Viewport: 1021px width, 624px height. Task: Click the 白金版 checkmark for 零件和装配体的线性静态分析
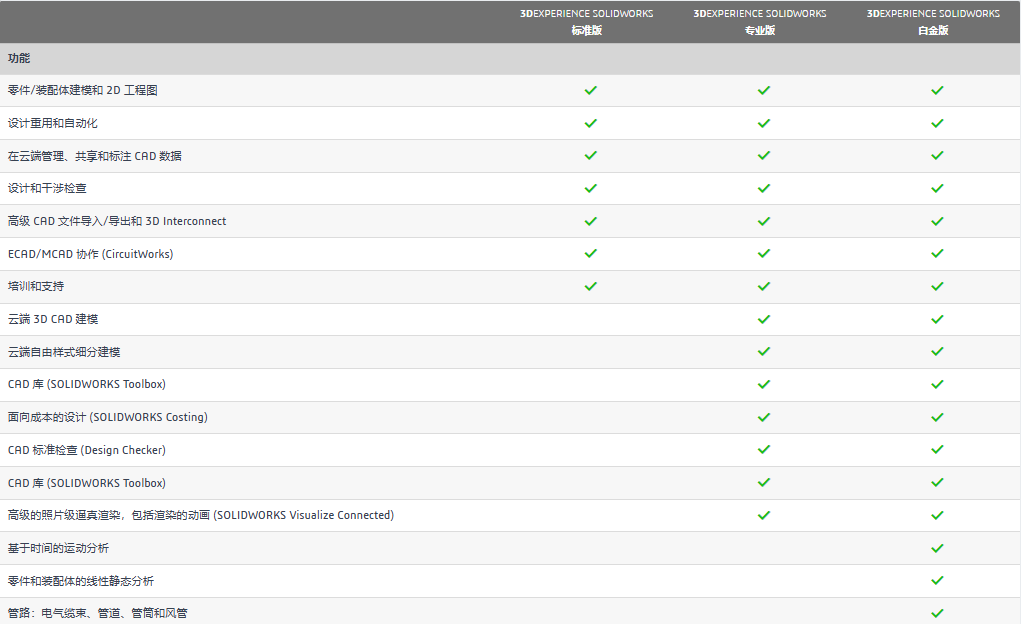coord(937,580)
